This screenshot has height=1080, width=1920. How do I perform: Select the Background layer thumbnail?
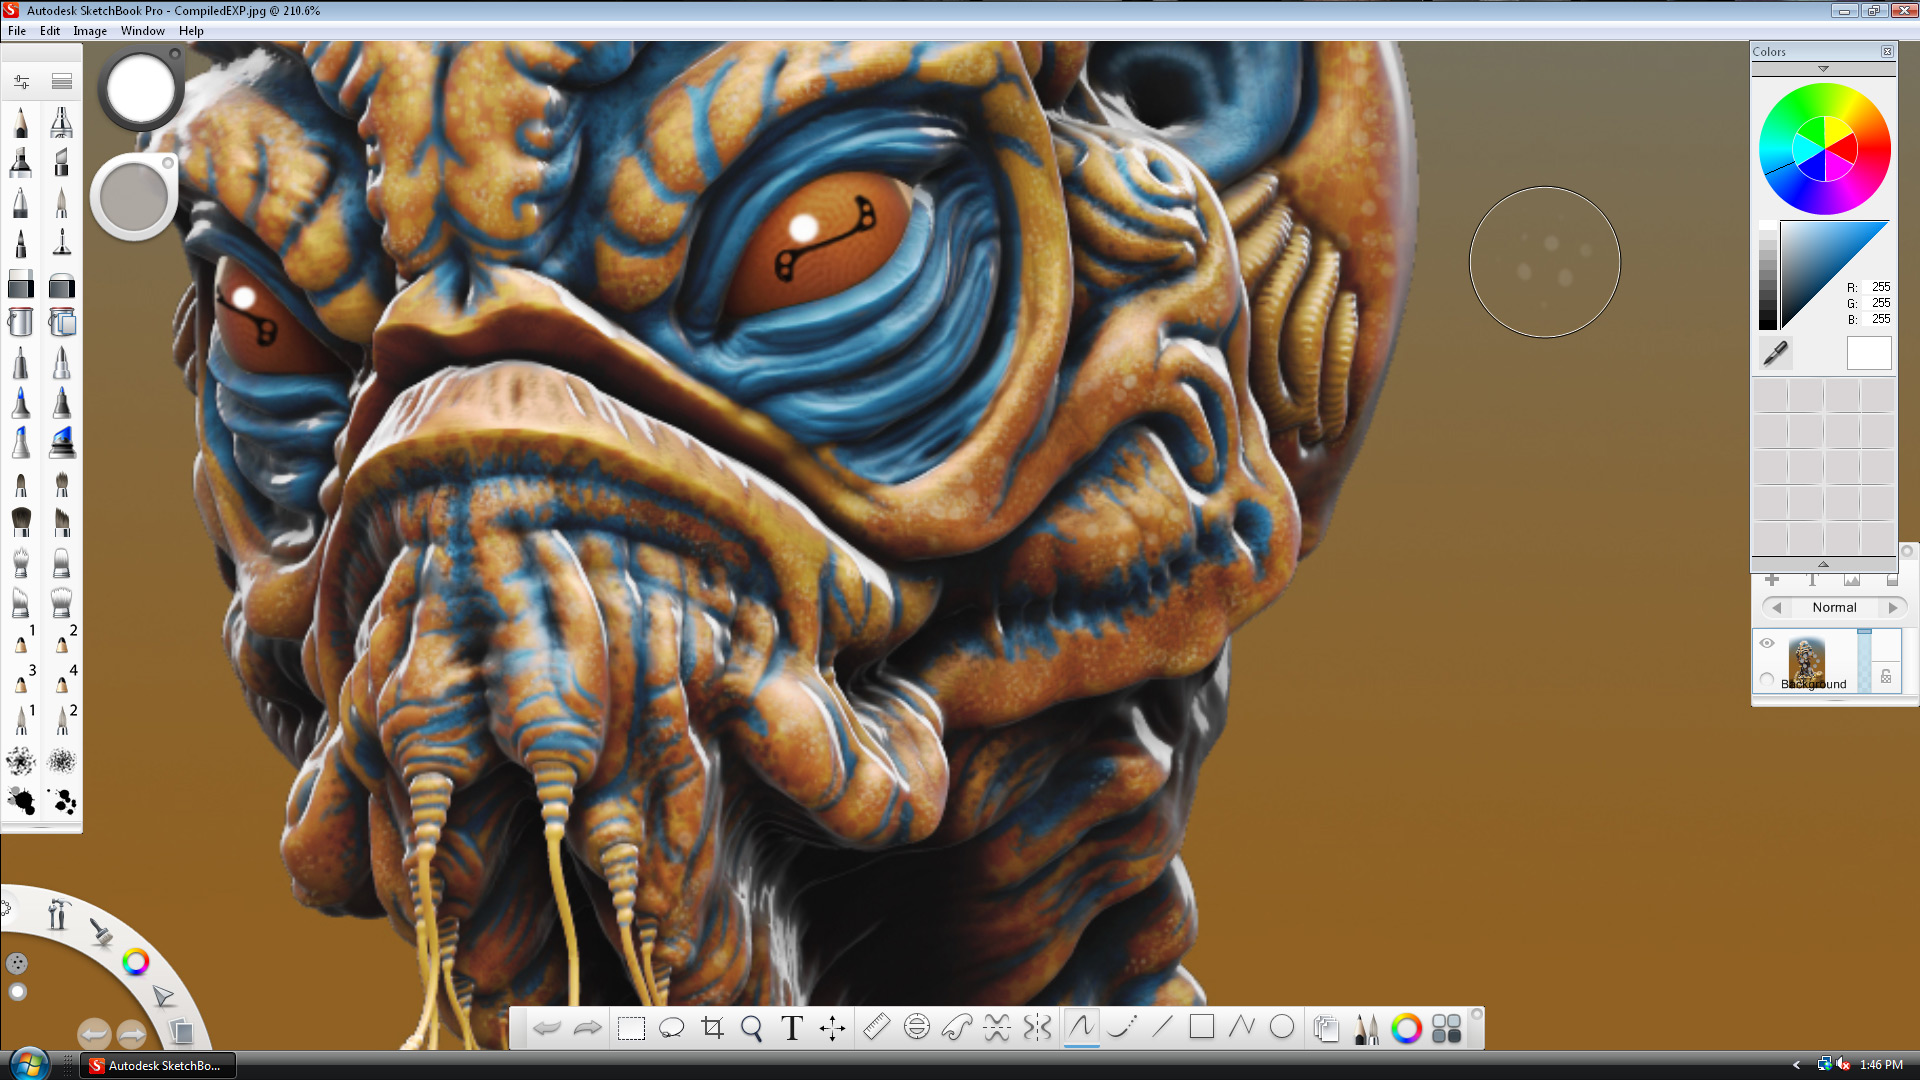point(1807,662)
